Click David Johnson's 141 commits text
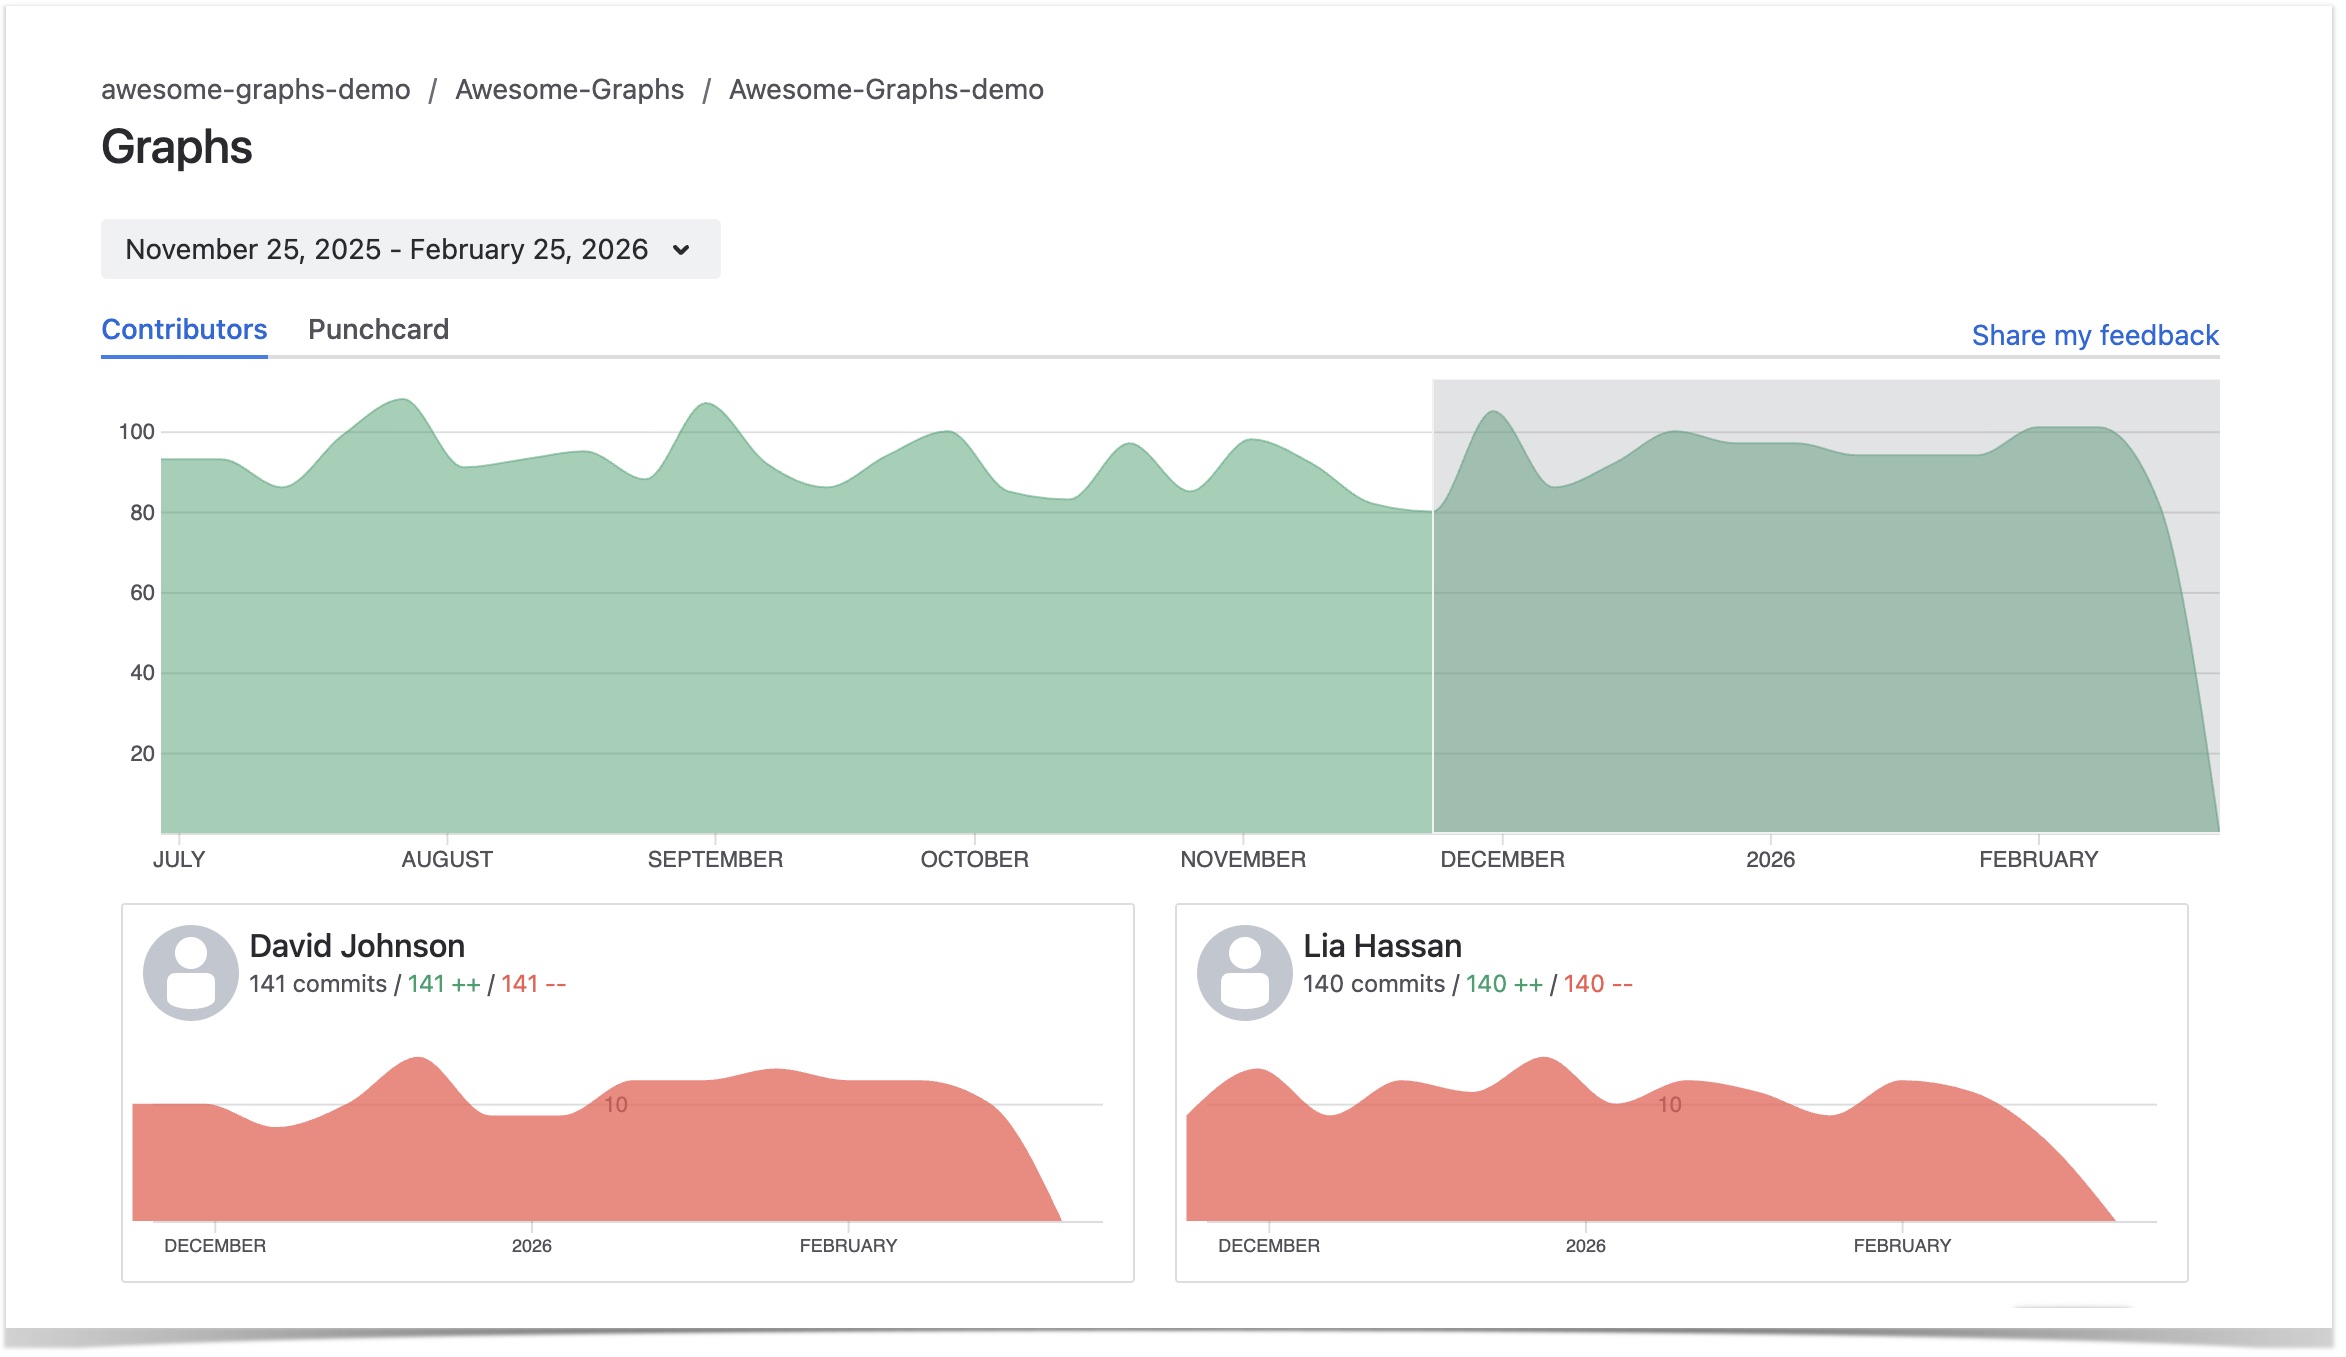This screenshot has width=2346, height=1357. (318, 984)
